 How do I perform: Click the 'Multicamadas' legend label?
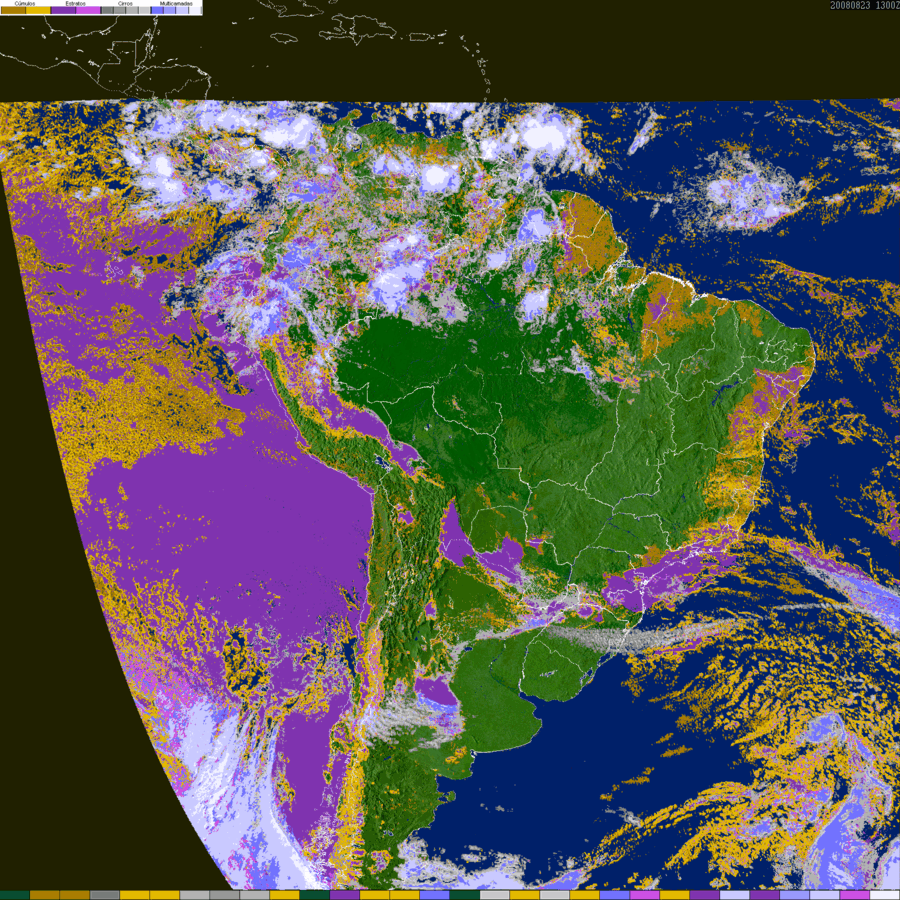(x=176, y=3)
